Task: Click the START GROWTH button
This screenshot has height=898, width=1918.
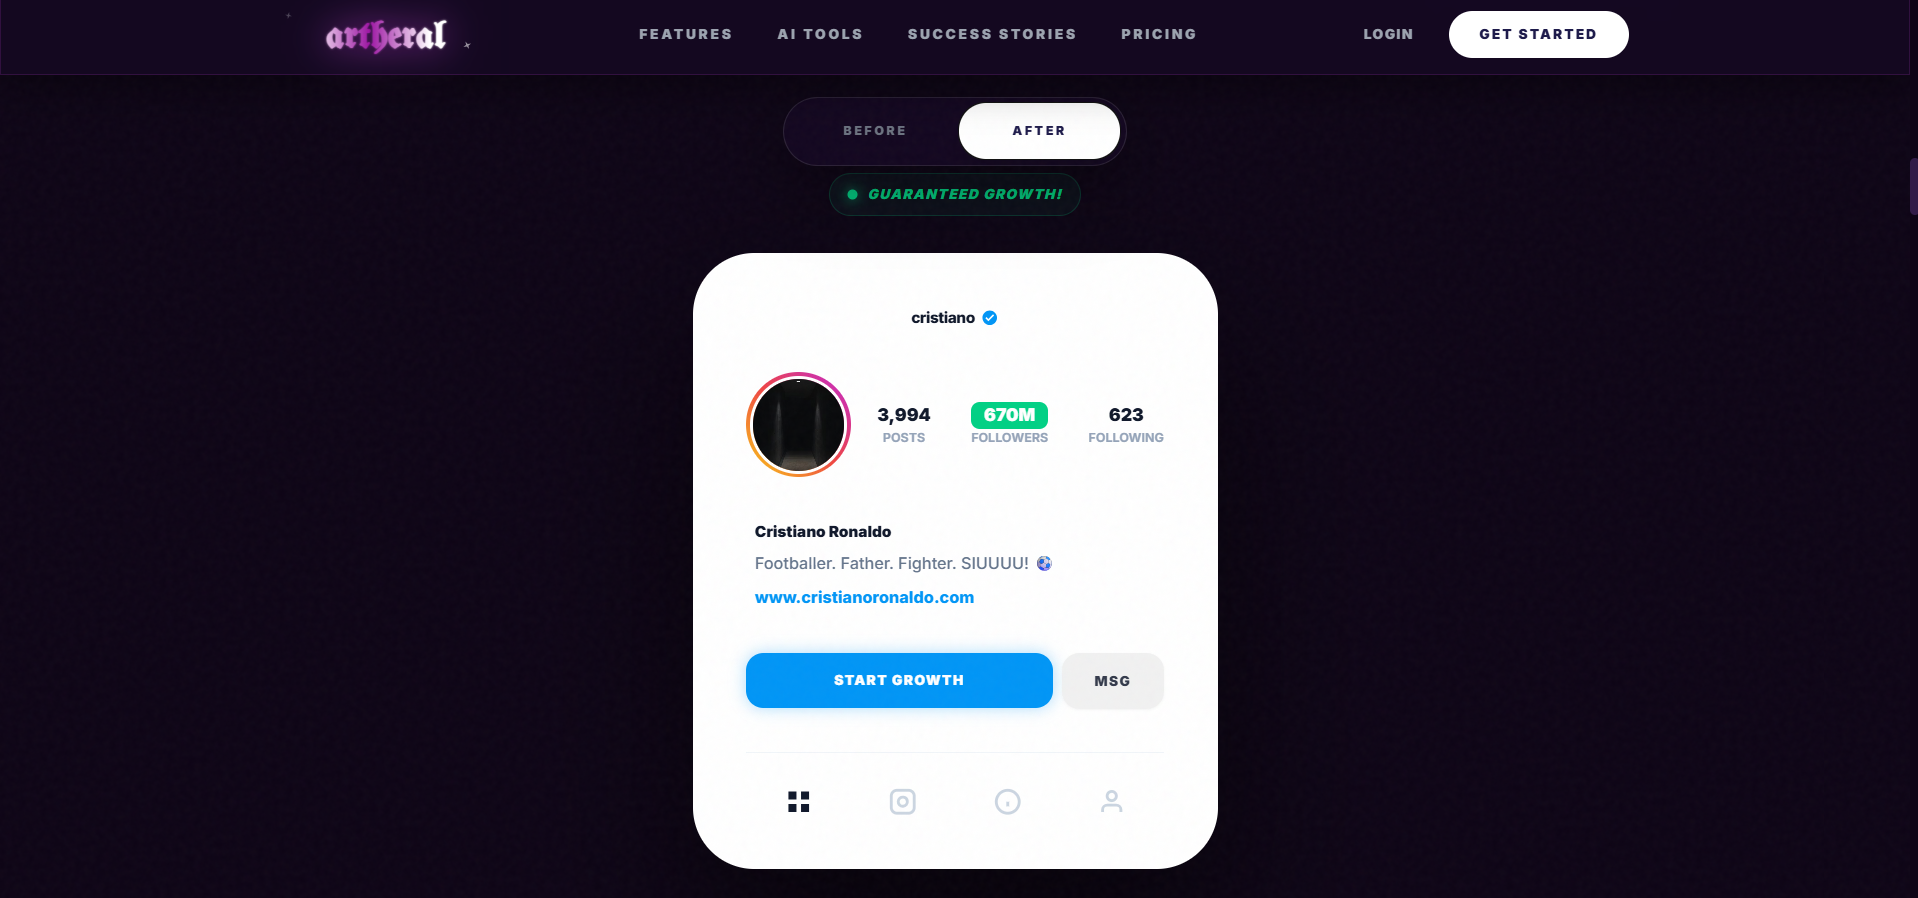Action: (x=899, y=680)
